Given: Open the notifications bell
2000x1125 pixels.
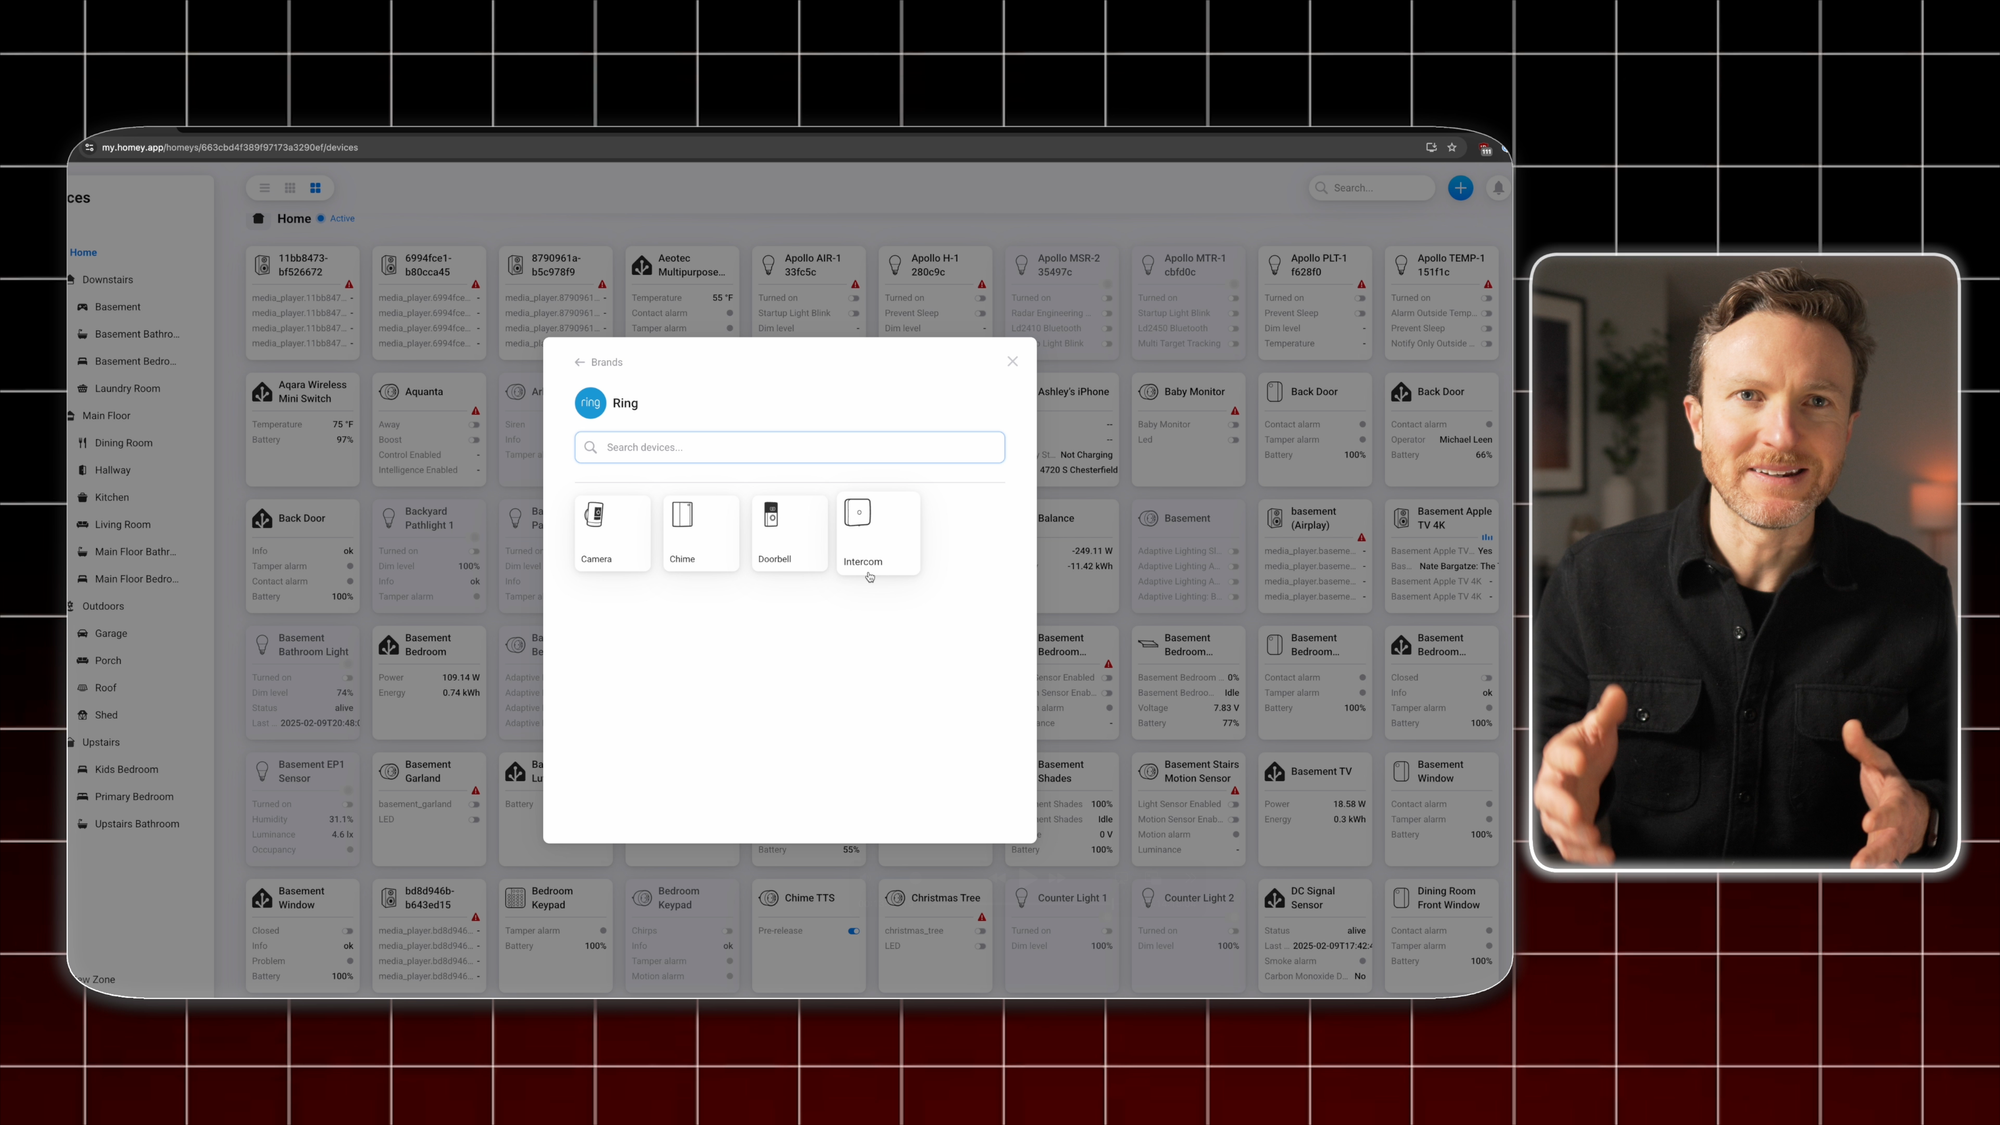Looking at the screenshot, I should [x=1498, y=188].
